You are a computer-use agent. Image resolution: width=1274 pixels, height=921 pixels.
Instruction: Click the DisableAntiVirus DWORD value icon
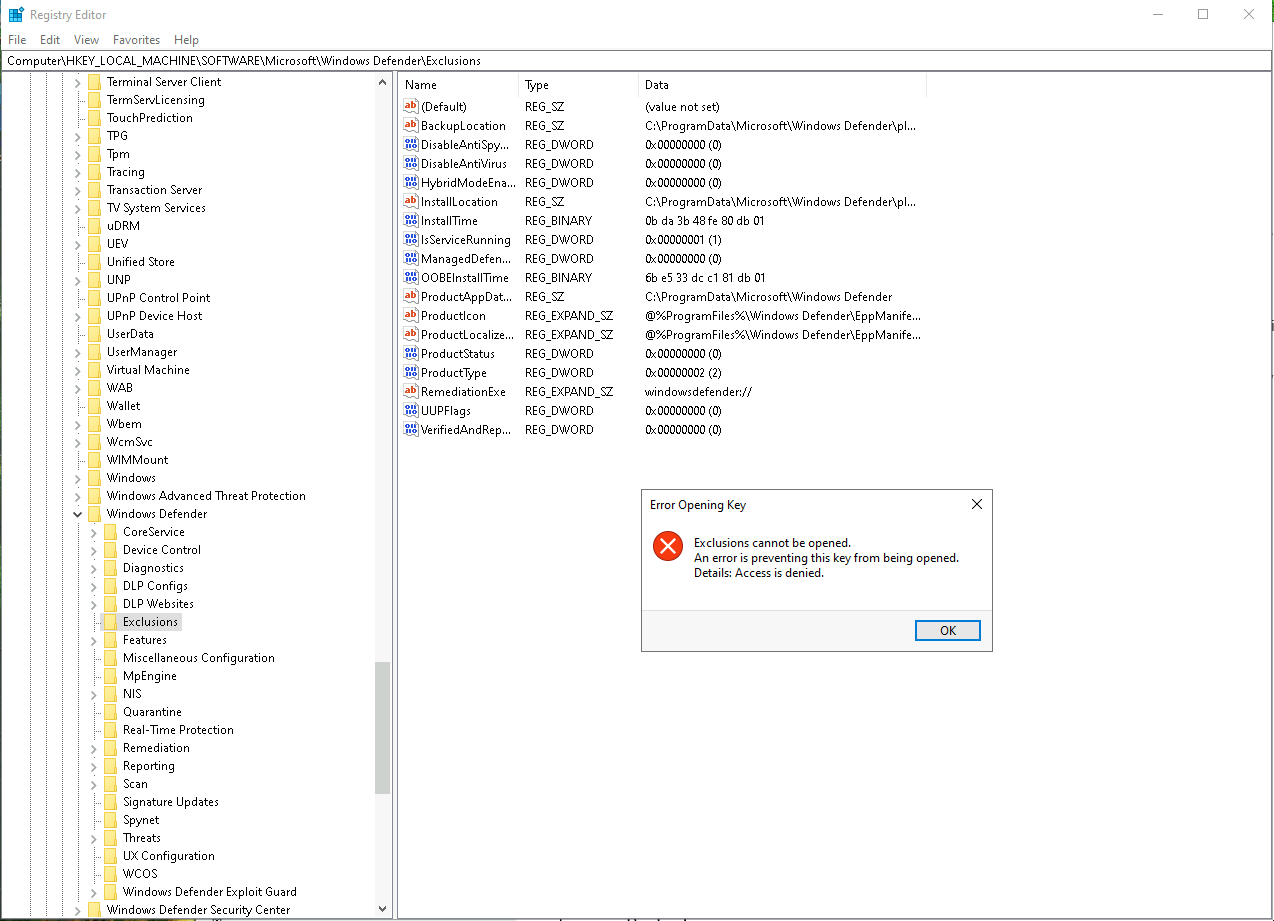pos(410,163)
